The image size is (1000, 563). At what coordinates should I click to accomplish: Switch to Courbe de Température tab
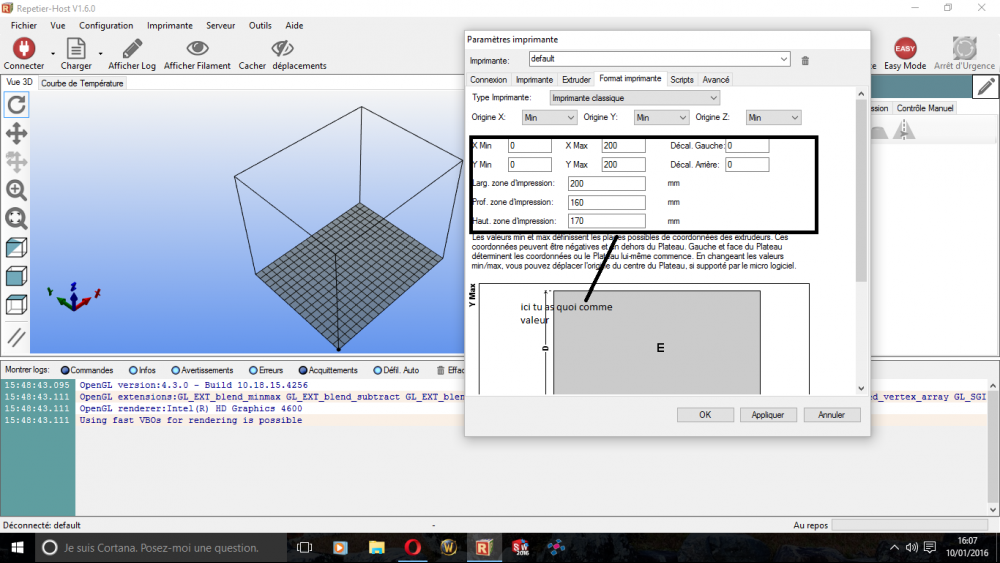tap(82, 84)
